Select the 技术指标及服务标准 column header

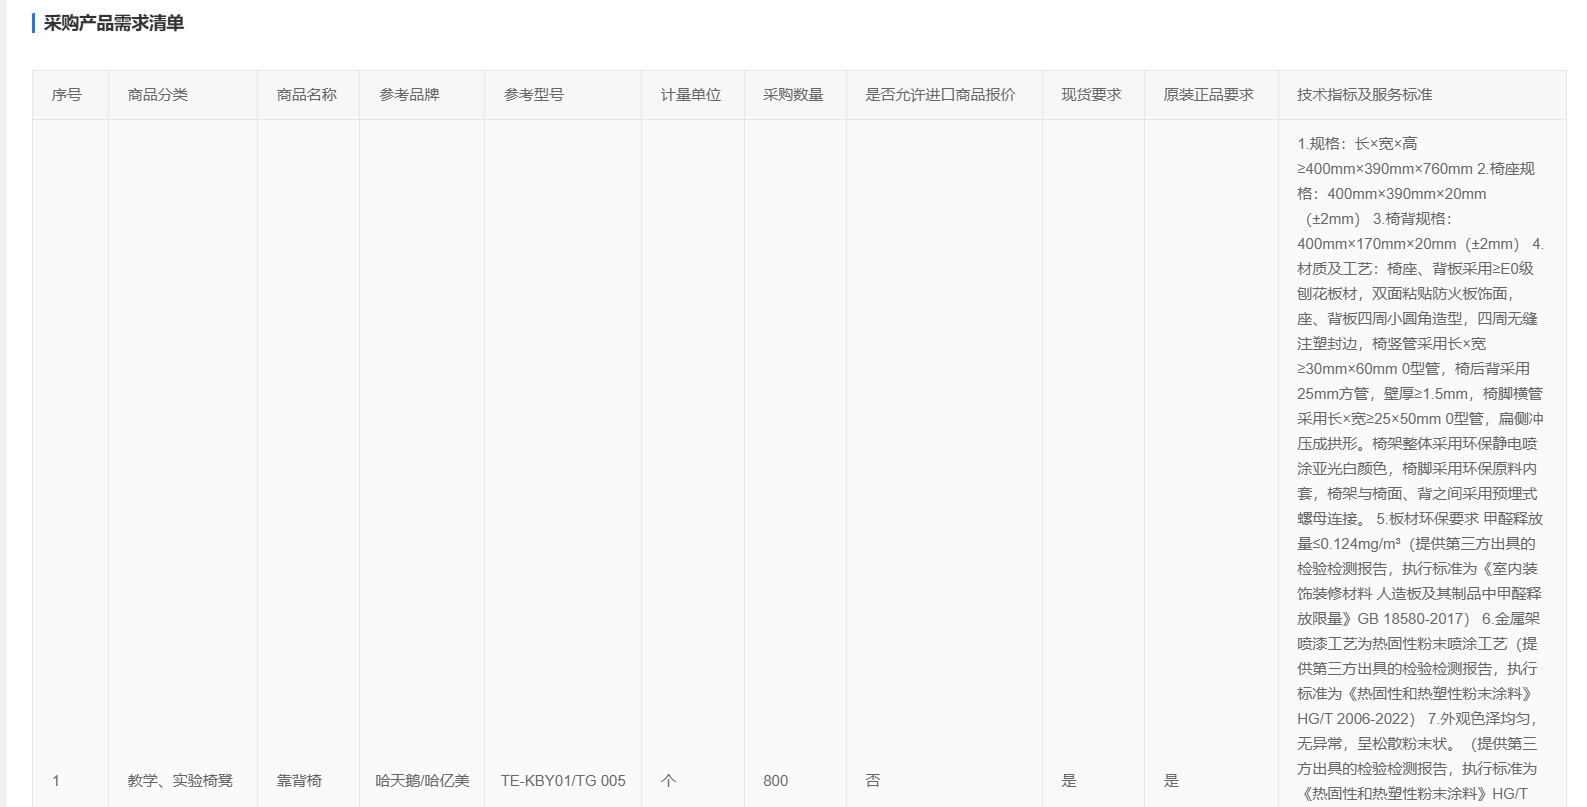1364,95
